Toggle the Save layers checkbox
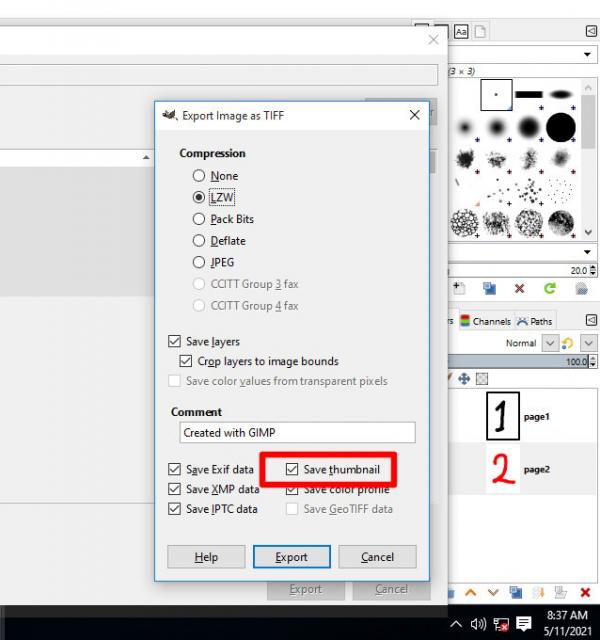 [x=204, y=341]
